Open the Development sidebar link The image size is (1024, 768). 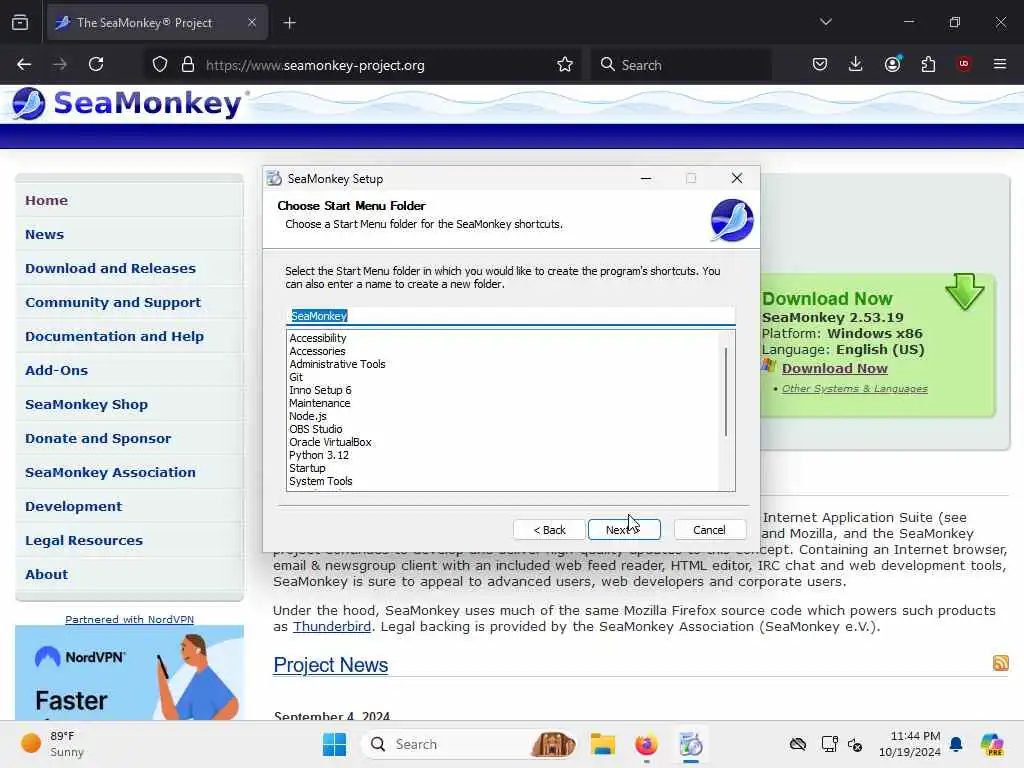click(x=73, y=506)
